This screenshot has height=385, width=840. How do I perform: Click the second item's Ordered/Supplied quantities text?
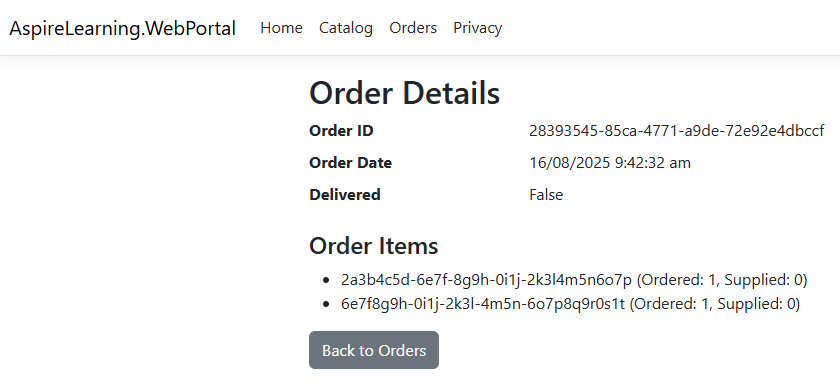point(715,304)
